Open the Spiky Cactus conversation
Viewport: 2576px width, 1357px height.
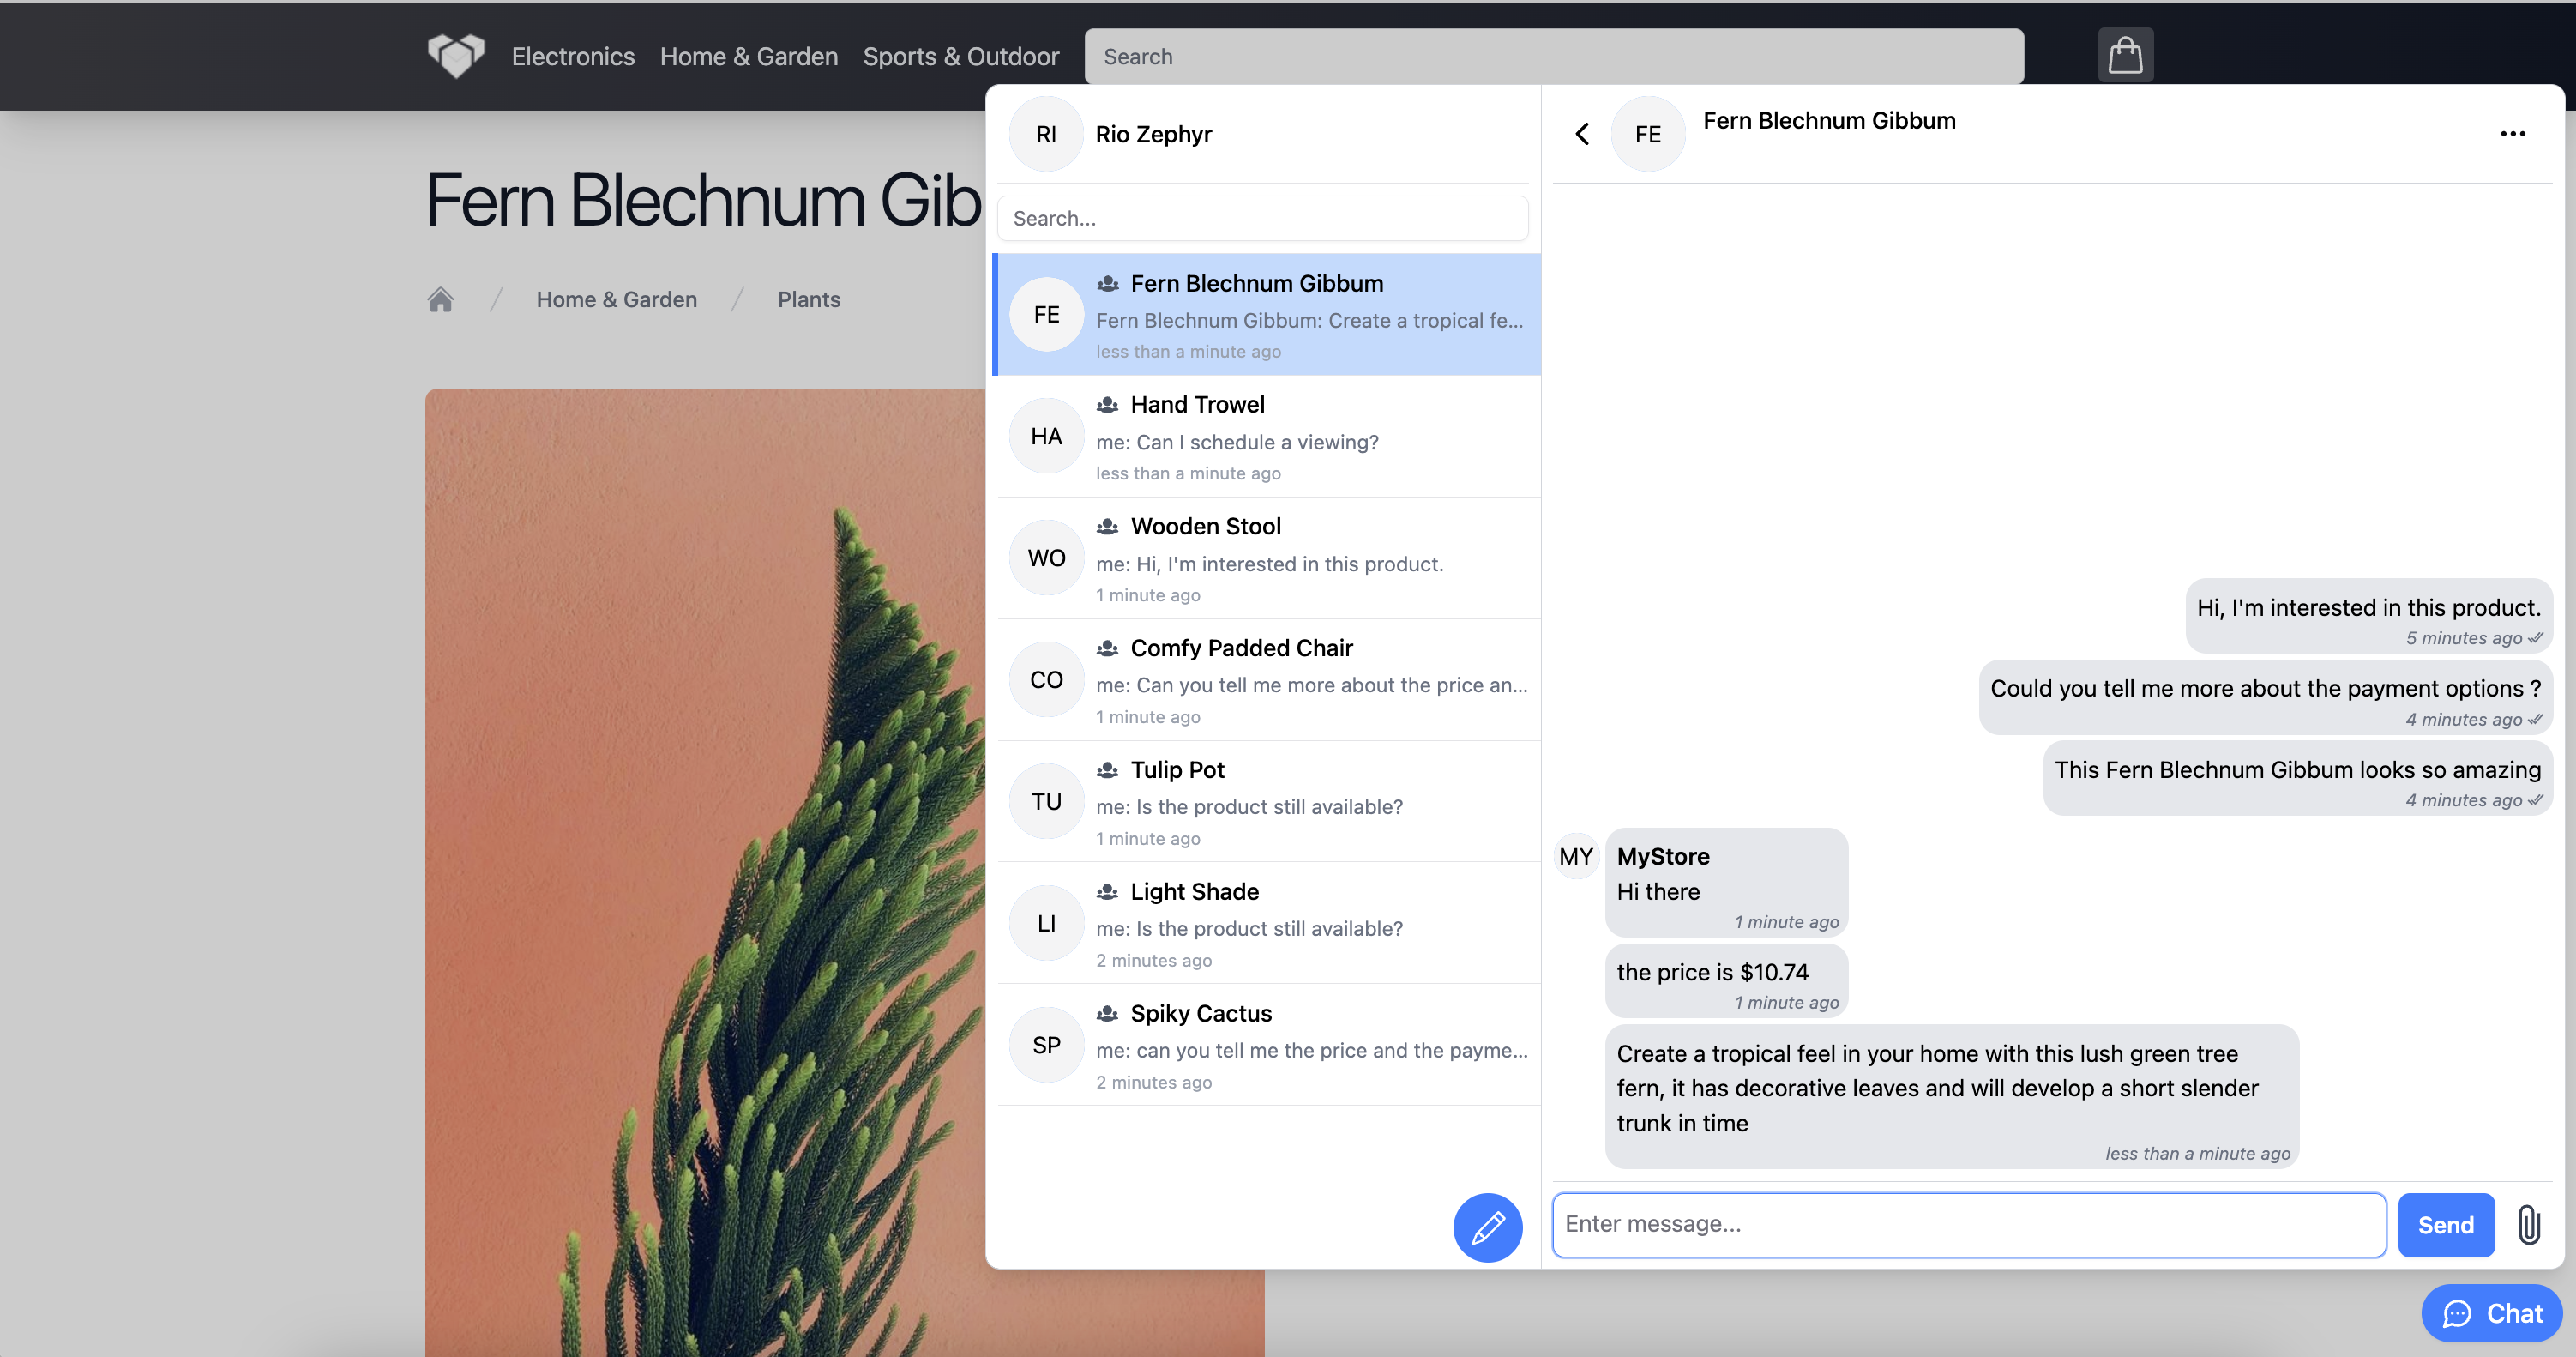coord(1266,1046)
